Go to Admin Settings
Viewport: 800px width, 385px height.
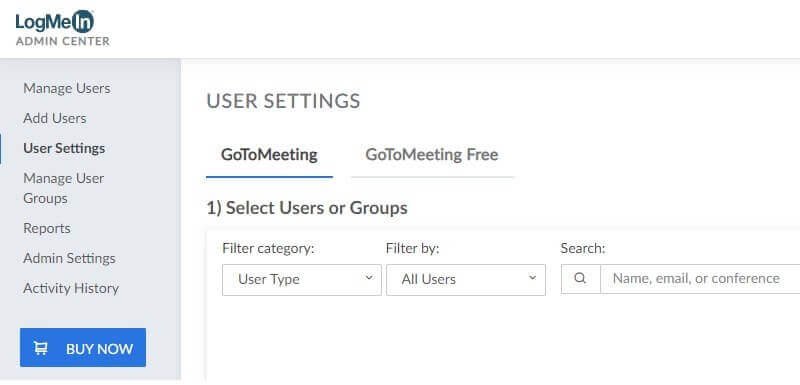69,258
